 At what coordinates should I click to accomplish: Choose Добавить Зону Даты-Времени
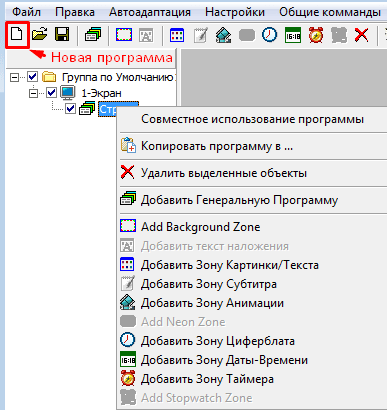tap(253, 360)
